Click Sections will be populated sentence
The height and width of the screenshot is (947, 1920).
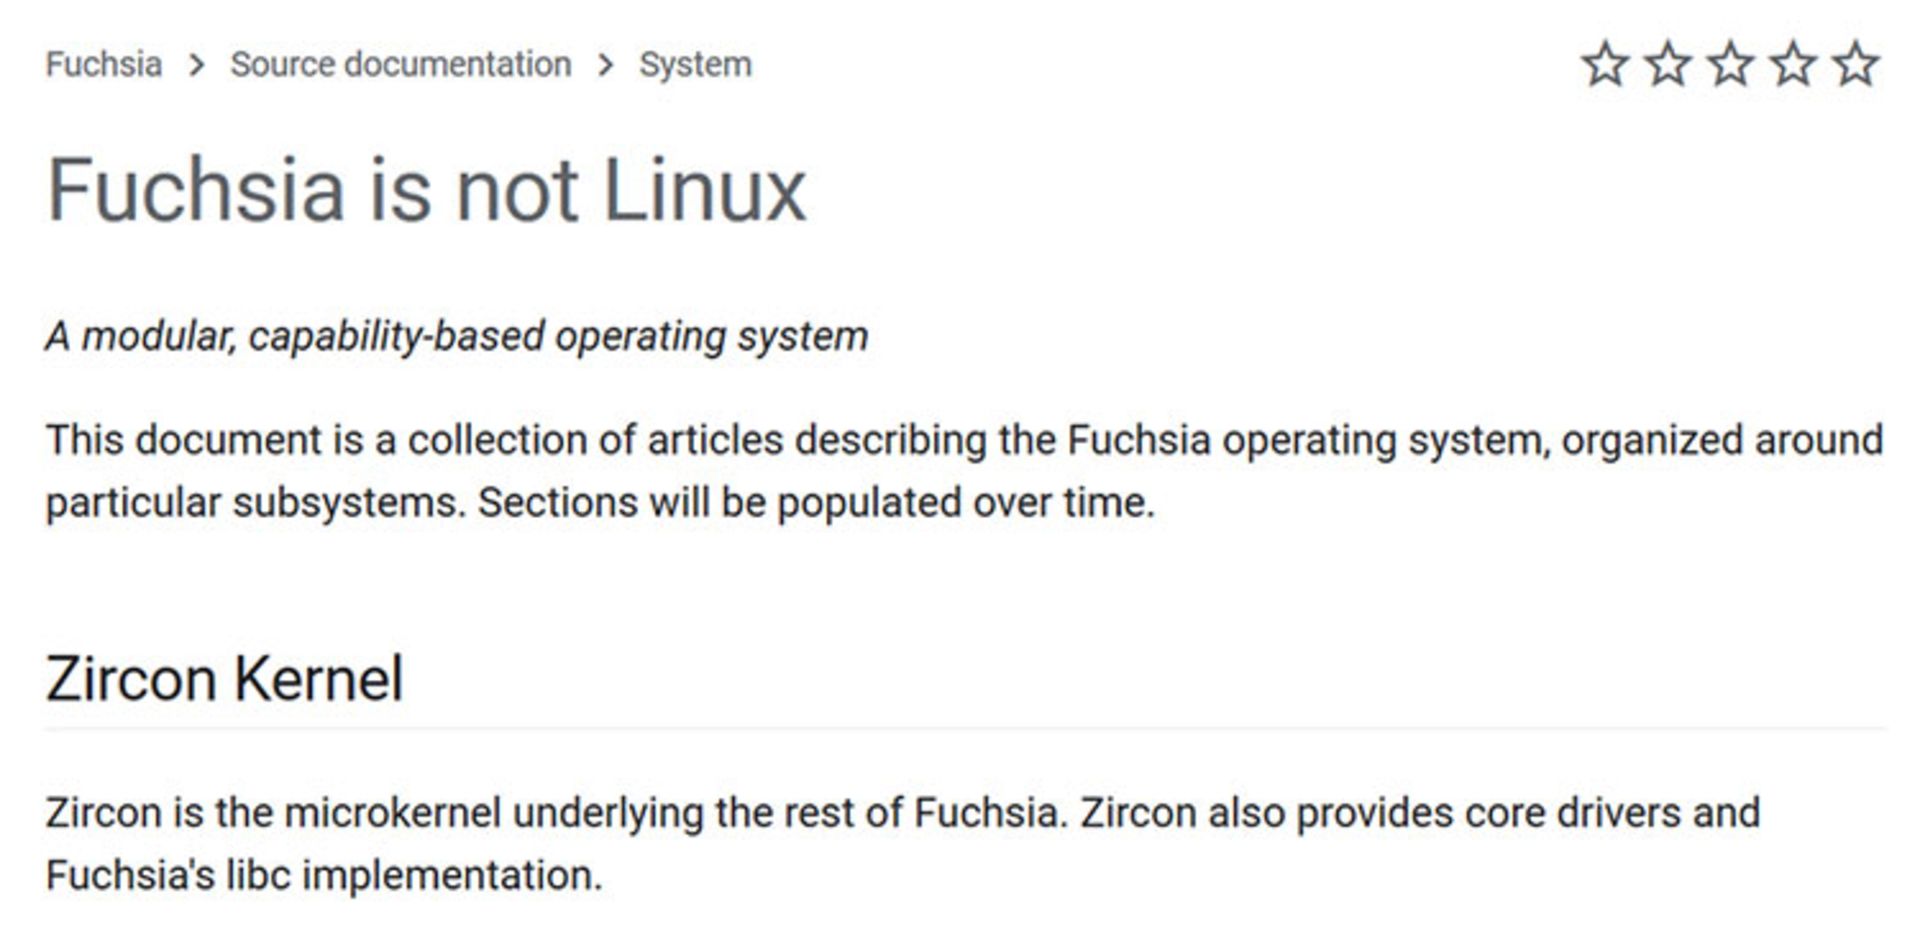[x=816, y=502]
